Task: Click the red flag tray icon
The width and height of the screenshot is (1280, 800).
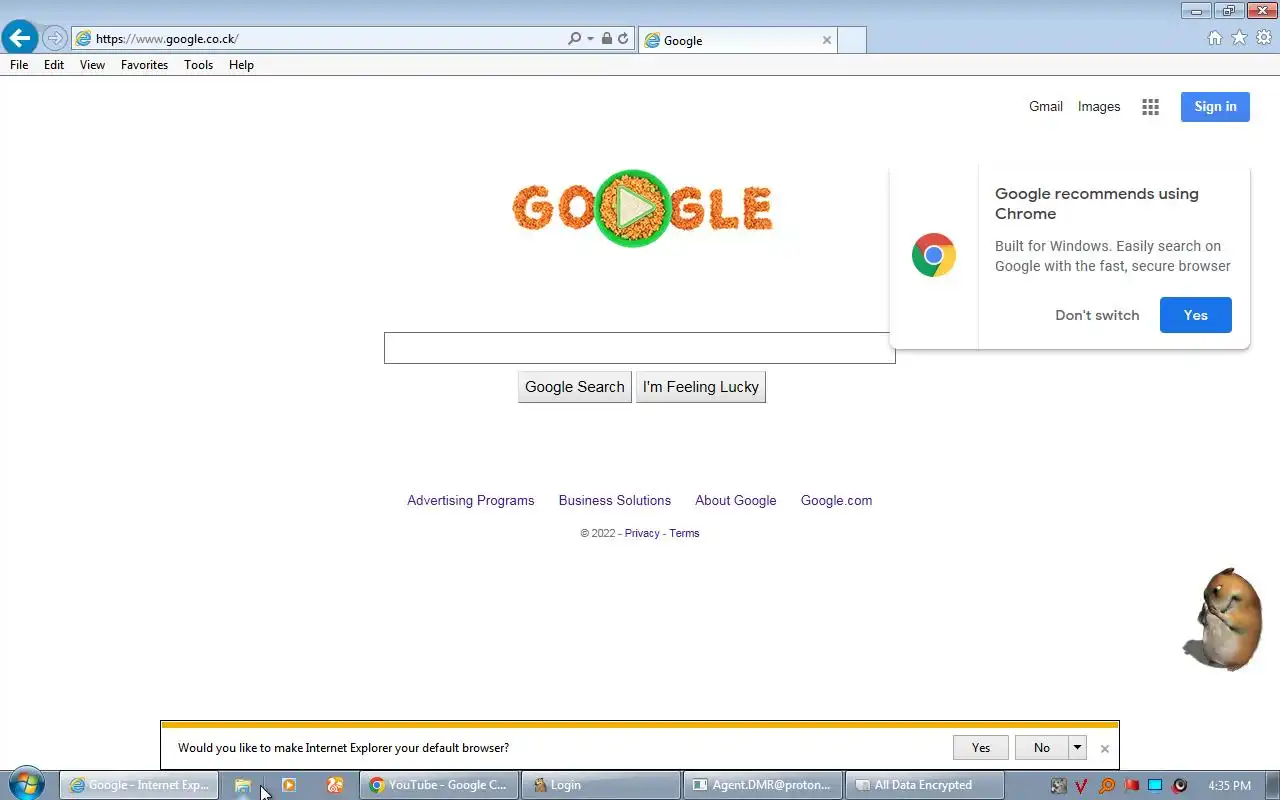Action: pos(1131,786)
